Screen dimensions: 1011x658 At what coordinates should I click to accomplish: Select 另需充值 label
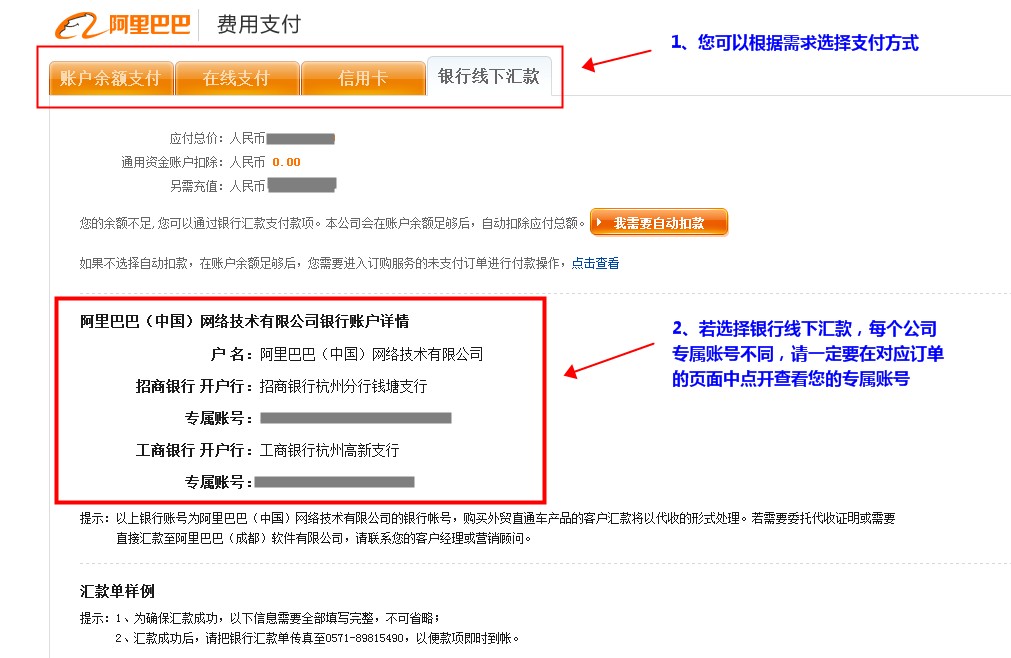(196, 186)
